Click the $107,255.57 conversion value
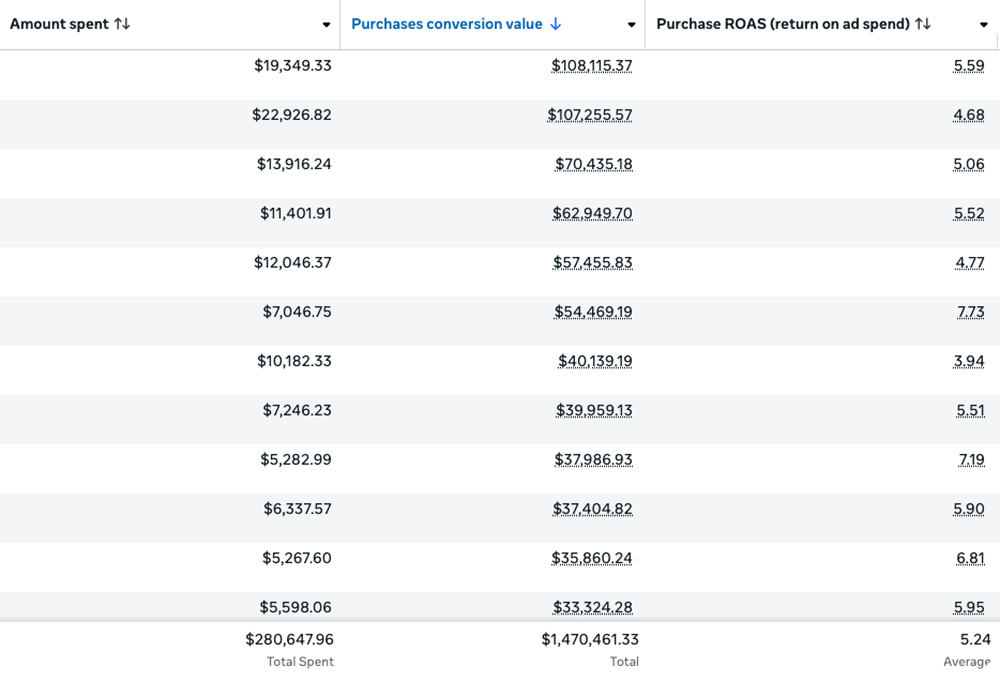1000x682 pixels. [x=589, y=115]
